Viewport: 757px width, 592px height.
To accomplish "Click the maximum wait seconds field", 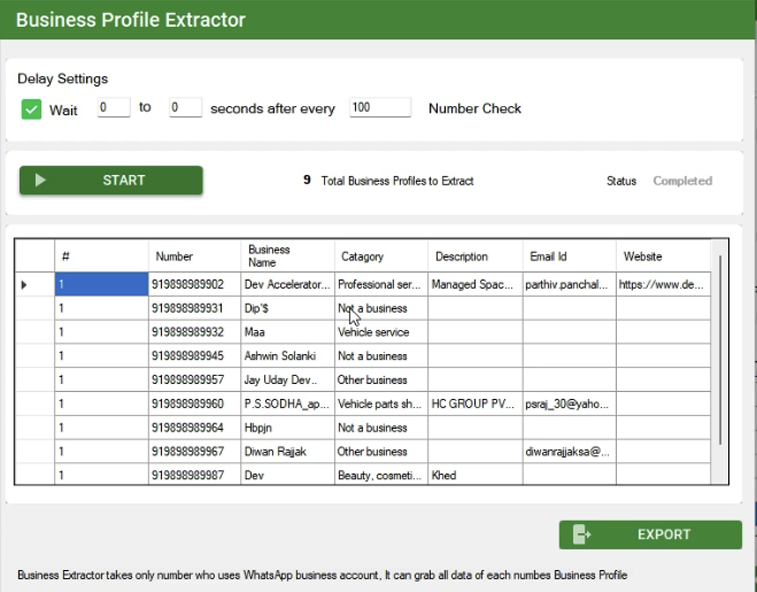I will click(185, 108).
